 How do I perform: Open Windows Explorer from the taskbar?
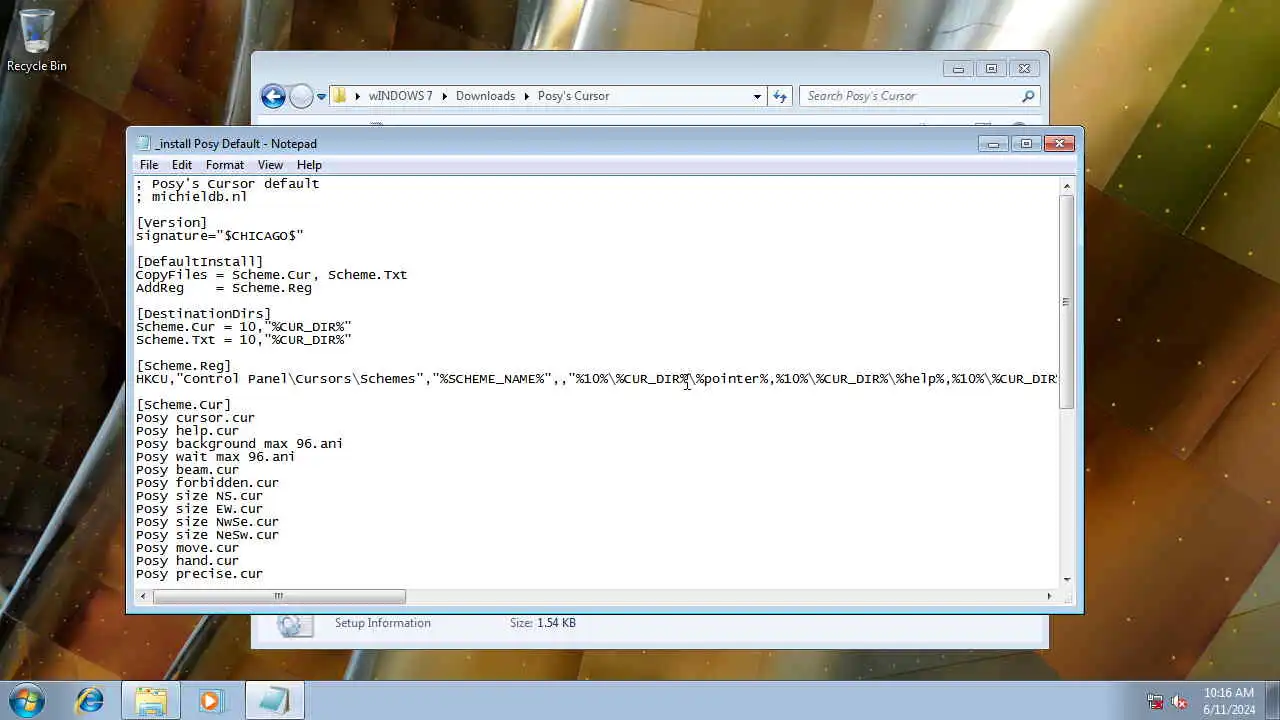(x=151, y=700)
